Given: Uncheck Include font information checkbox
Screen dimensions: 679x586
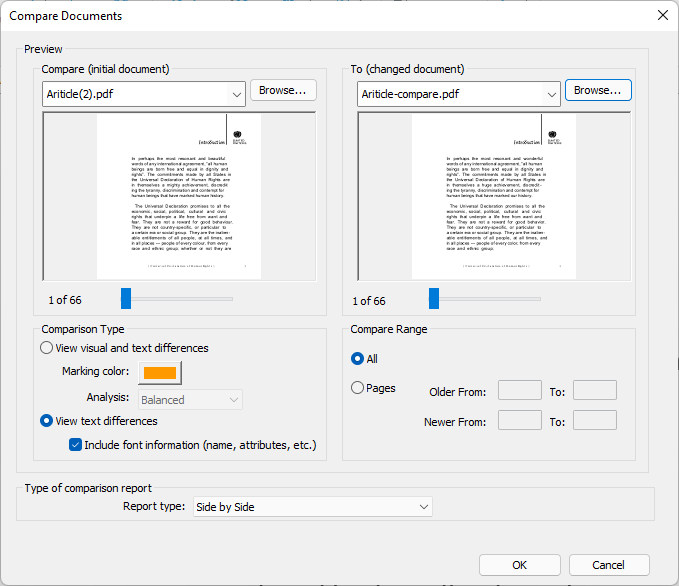Looking at the screenshot, I should coord(75,445).
